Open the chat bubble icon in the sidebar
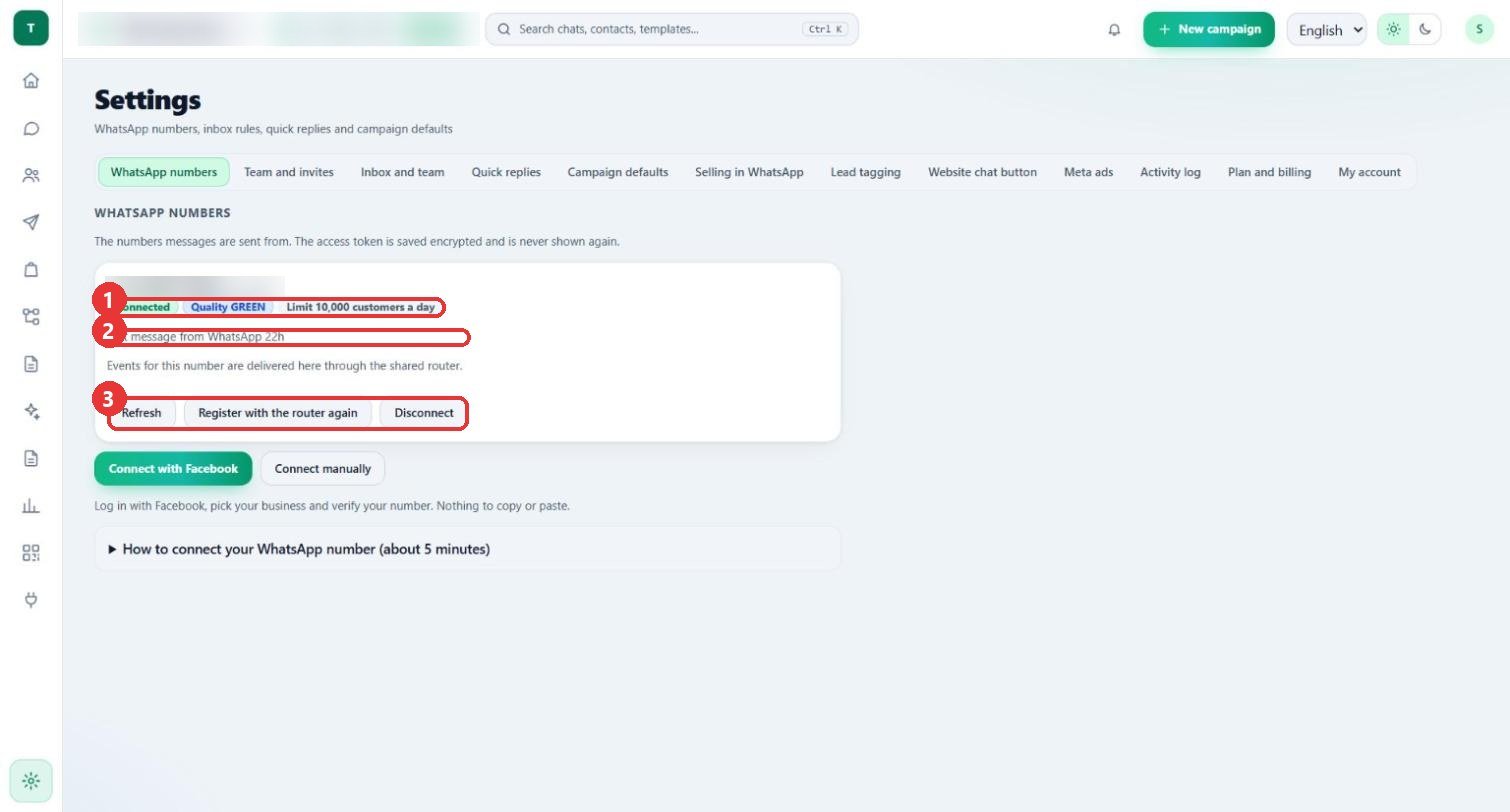Screen dimensions: 1510x812 [x=31, y=128]
